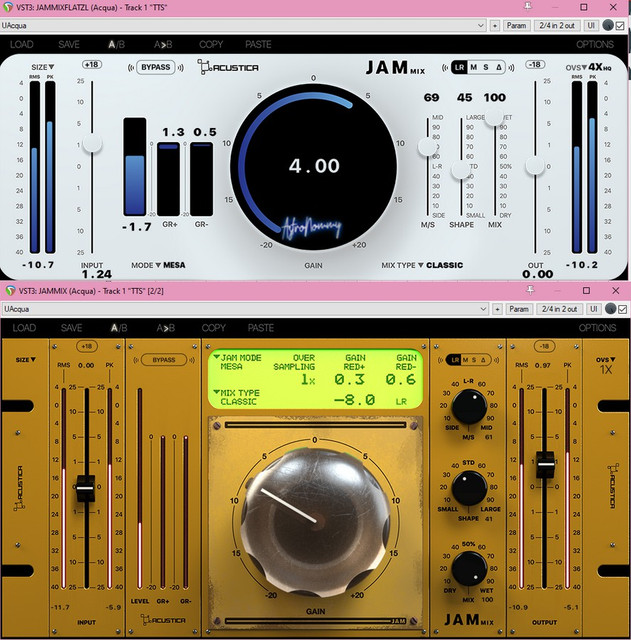The width and height of the screenshot is (631, 640).
Task: Toggle BYPASS in the white JAM plugin
Action: coord(156,67)
